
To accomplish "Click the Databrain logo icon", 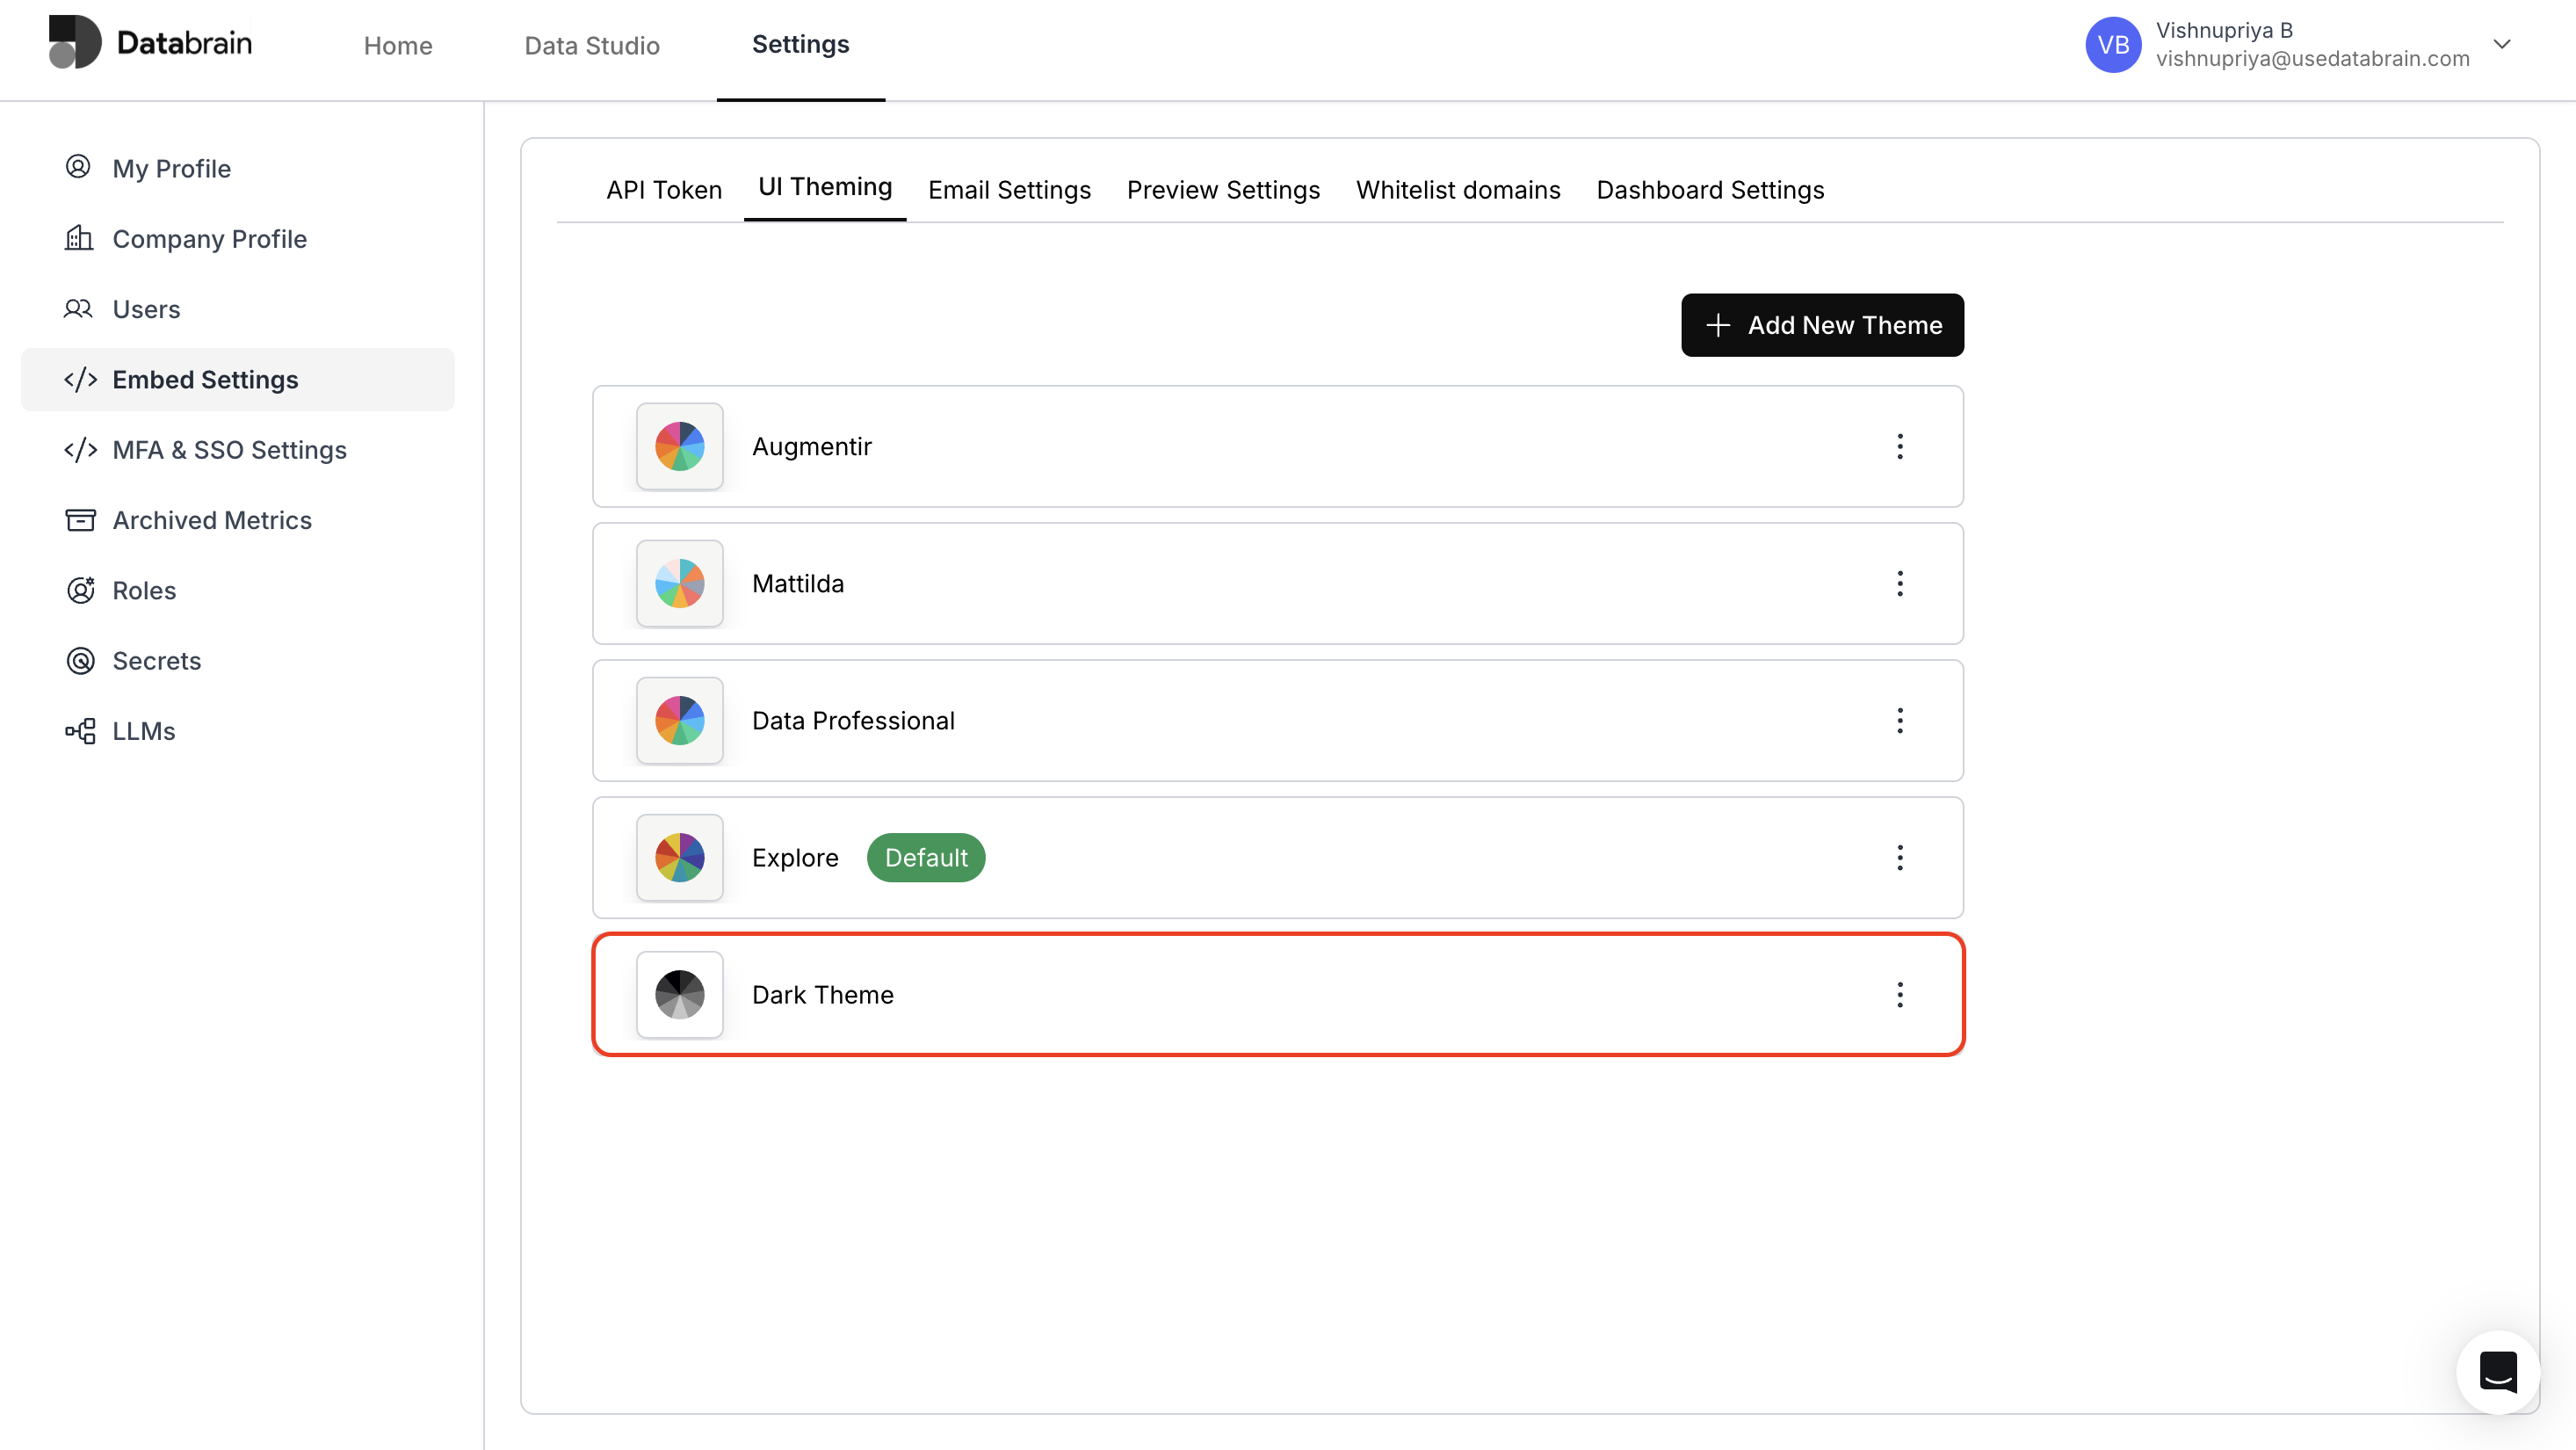I will [x=75, y=42].
